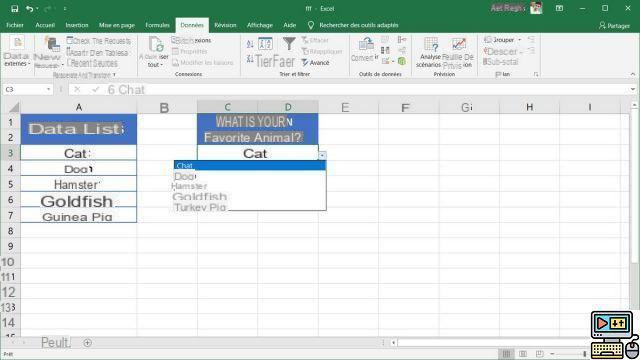
Task: Switch to Page Layout view
Action: point(523,354)
